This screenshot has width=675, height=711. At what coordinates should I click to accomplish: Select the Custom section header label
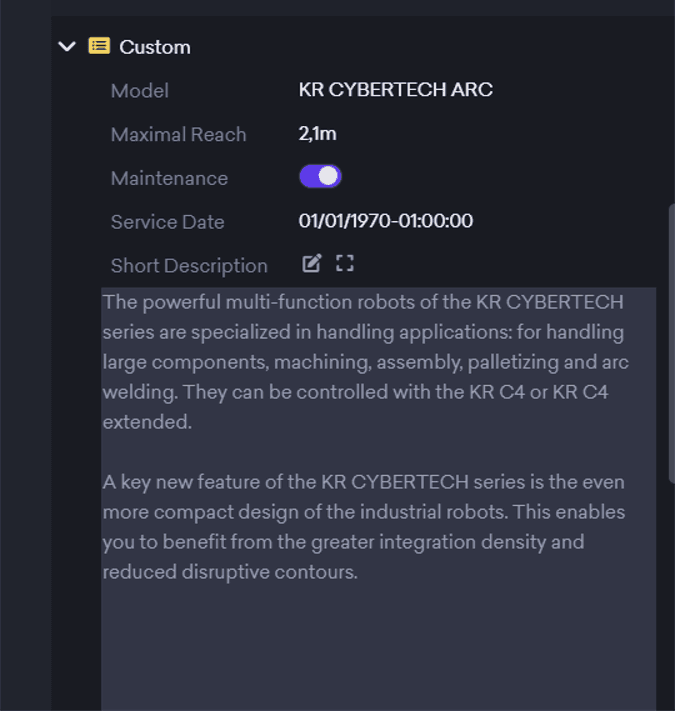pyautogui.click(x=155, y=47)
